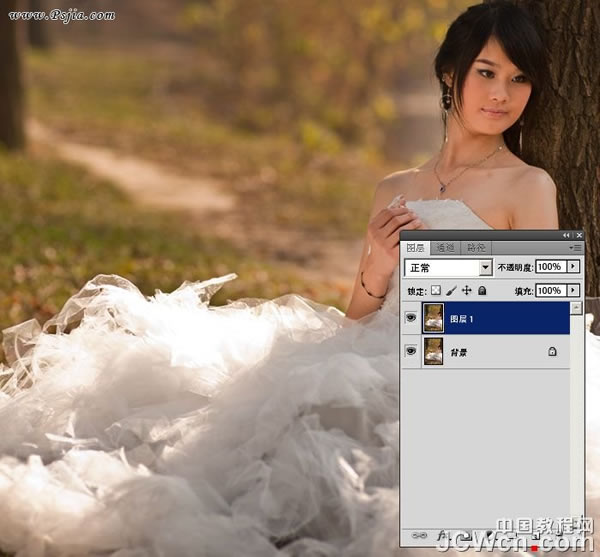Image resolution: width=600 pixels, height=557 pixels.
Task: Click the link layers icon
Action: tap(419, 536)
